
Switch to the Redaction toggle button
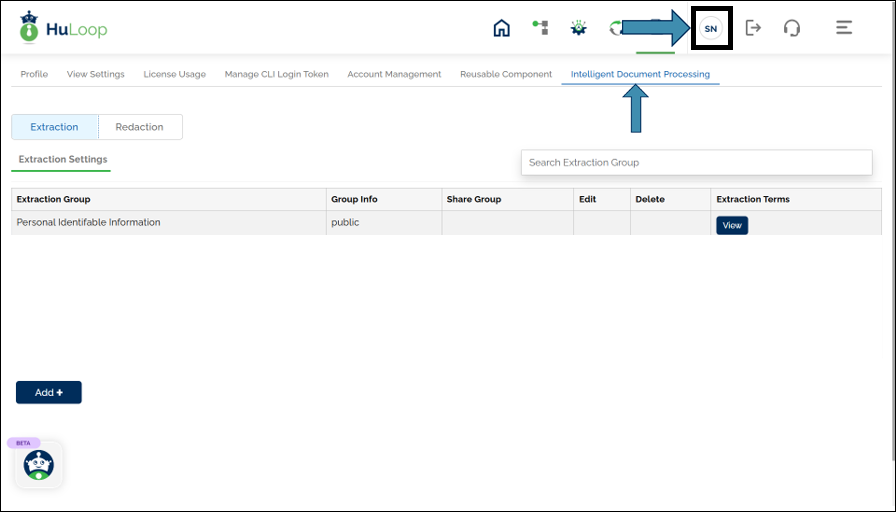click(x=140, y=127)
